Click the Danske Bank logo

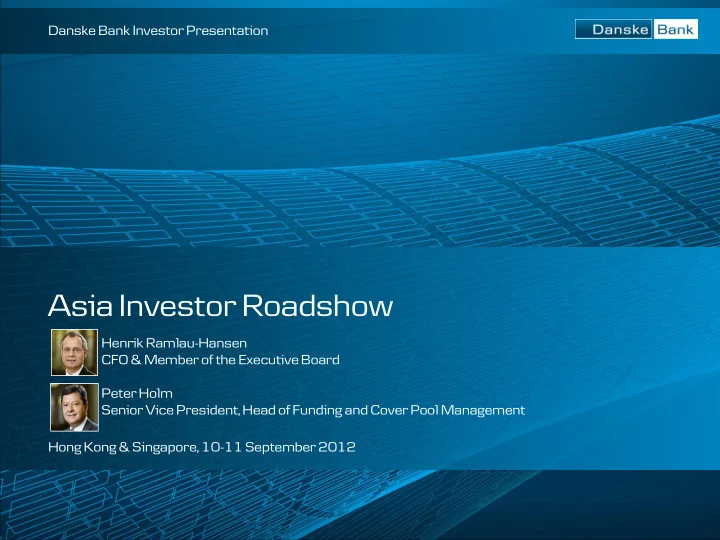(636, 29)
